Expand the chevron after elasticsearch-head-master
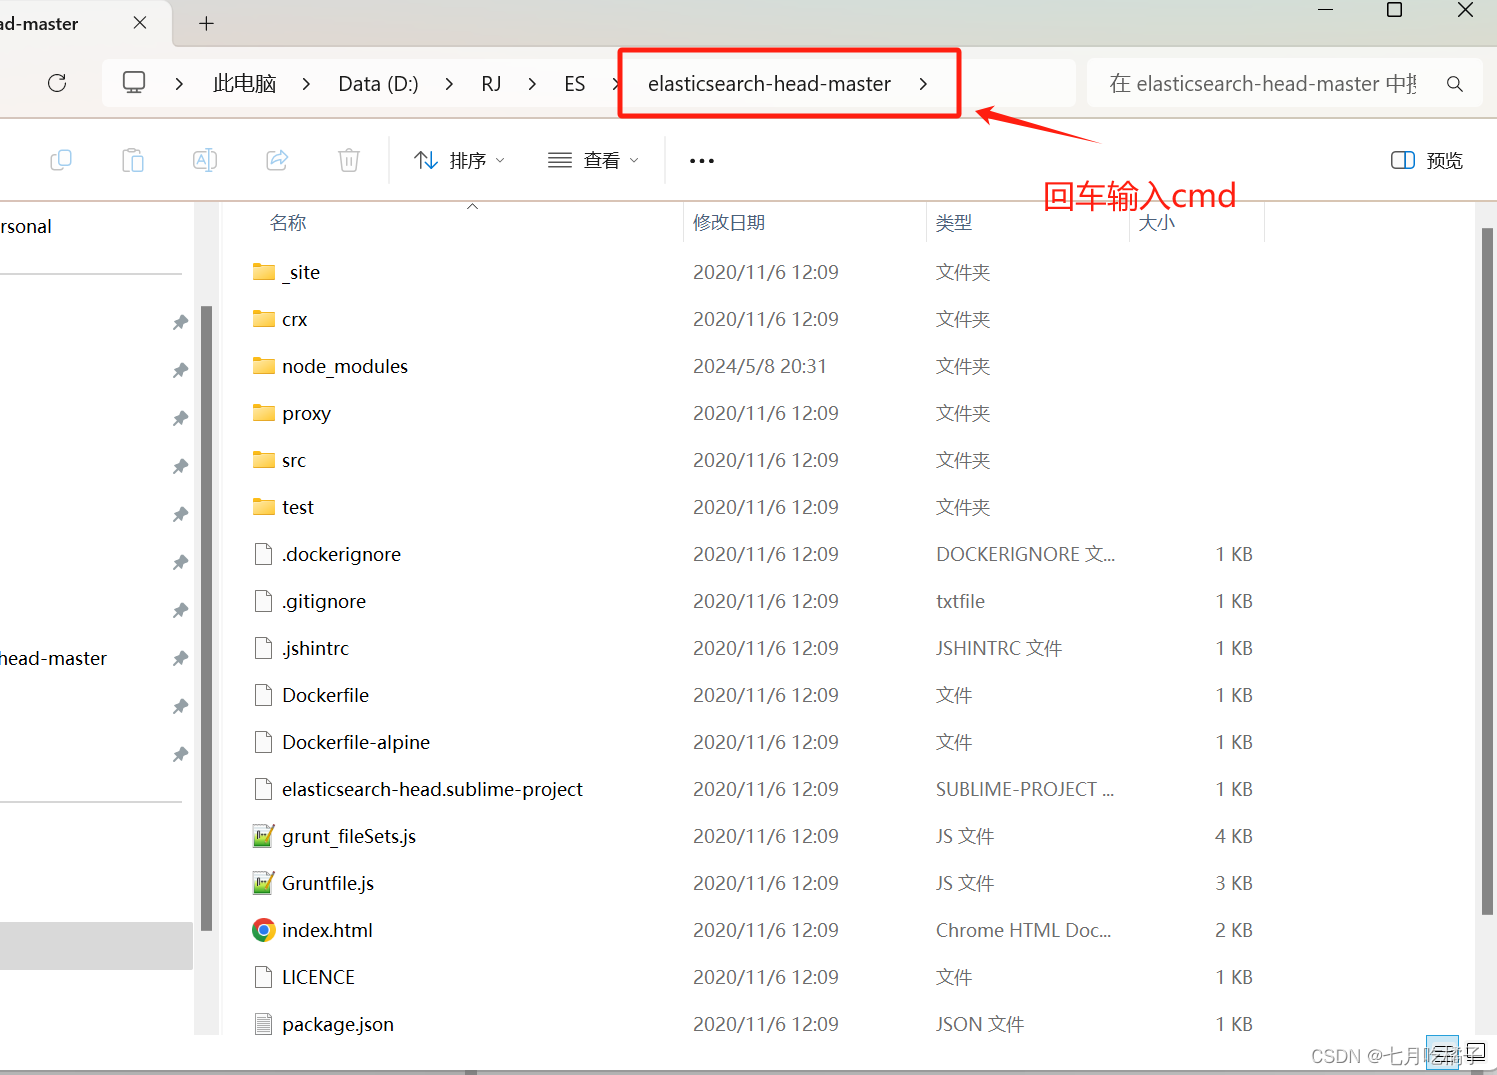 coord(923,84)
